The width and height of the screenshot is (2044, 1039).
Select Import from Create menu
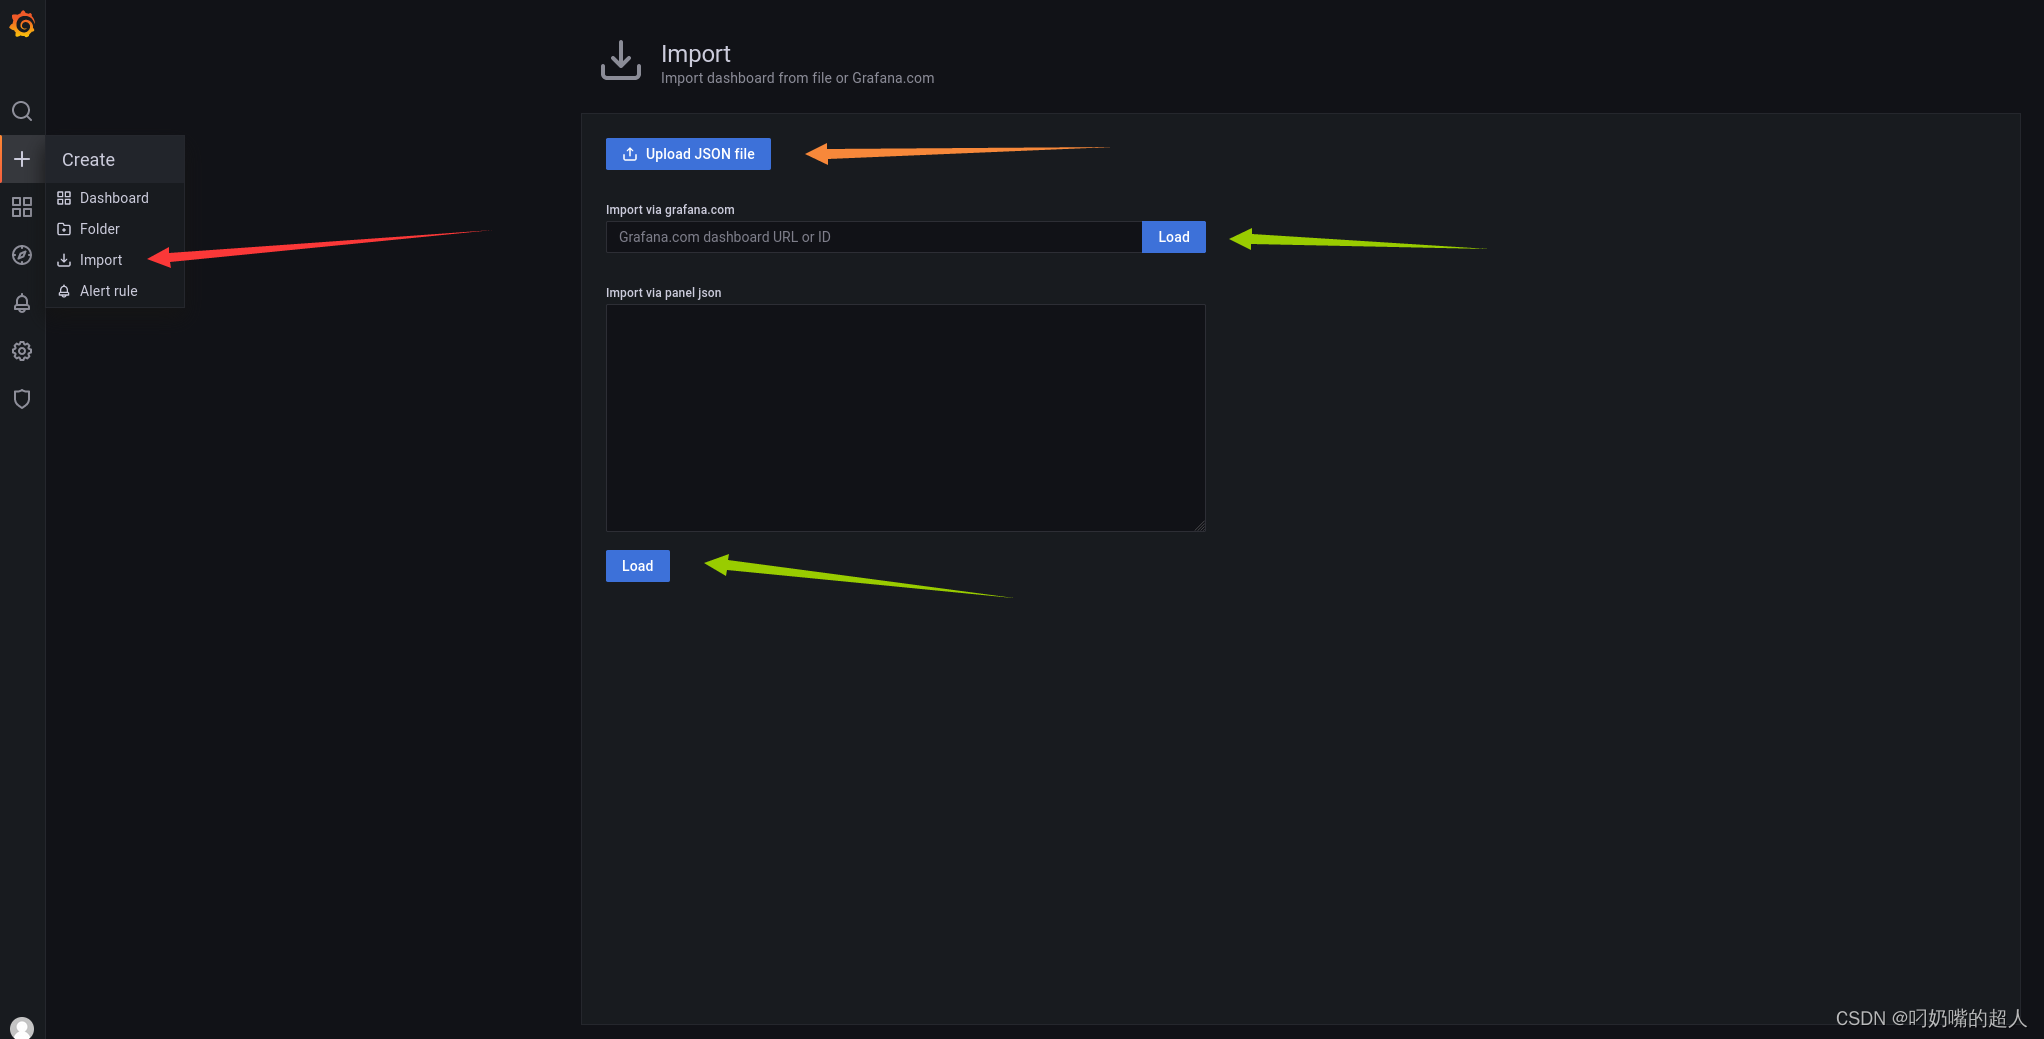click(x=115, y=260)
